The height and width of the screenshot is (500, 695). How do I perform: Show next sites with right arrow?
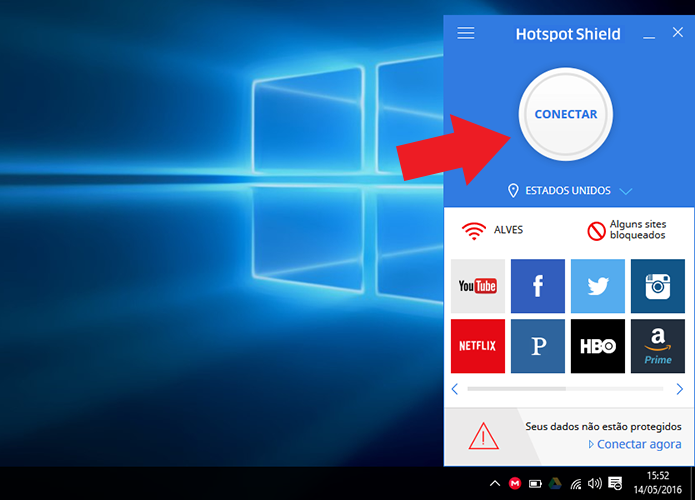coord(679,389)
